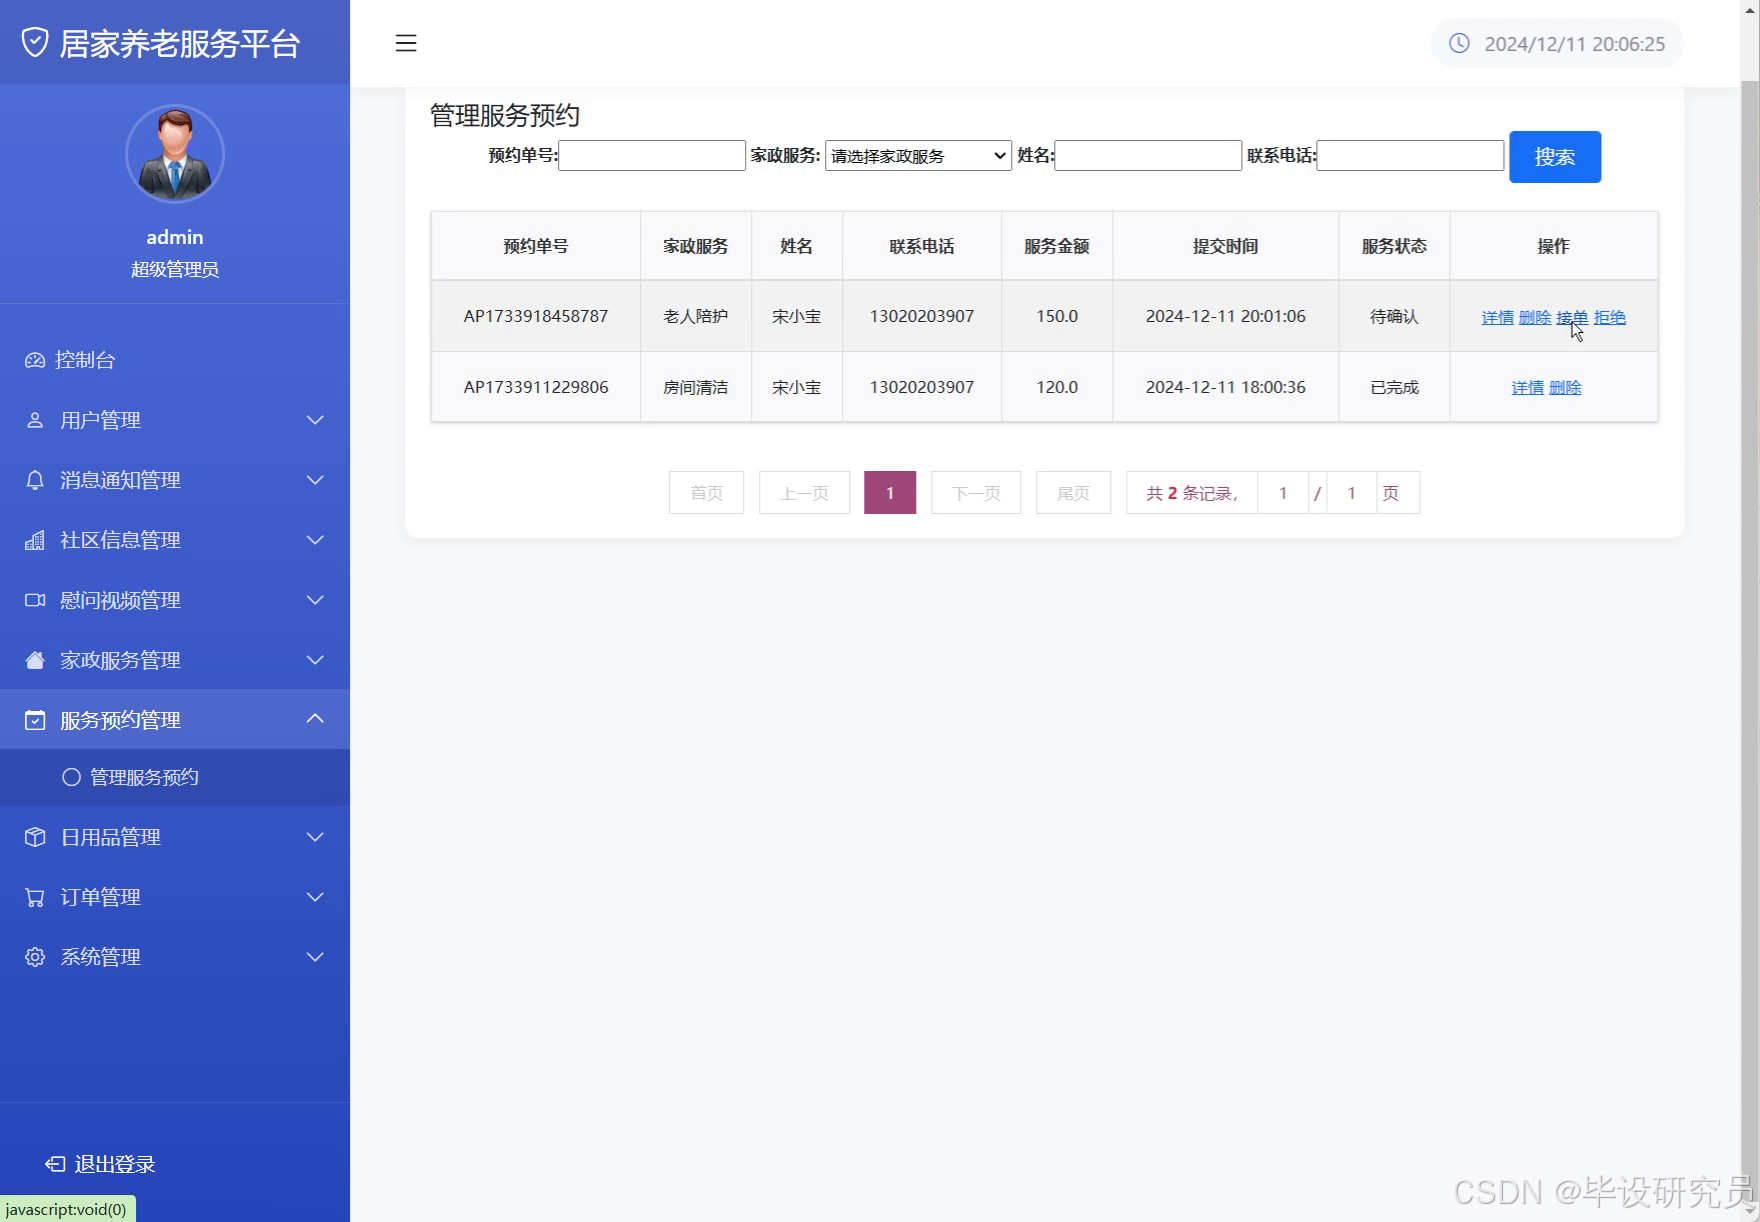Viewport: 1760px width, 1222px height.
Task: Click 删除 for the 房间清洁 order
Action: click(x=1565, y=388)
